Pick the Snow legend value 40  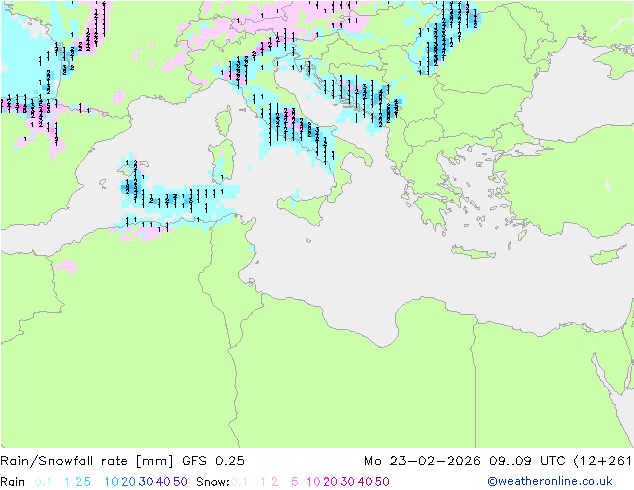pos(365,482)
